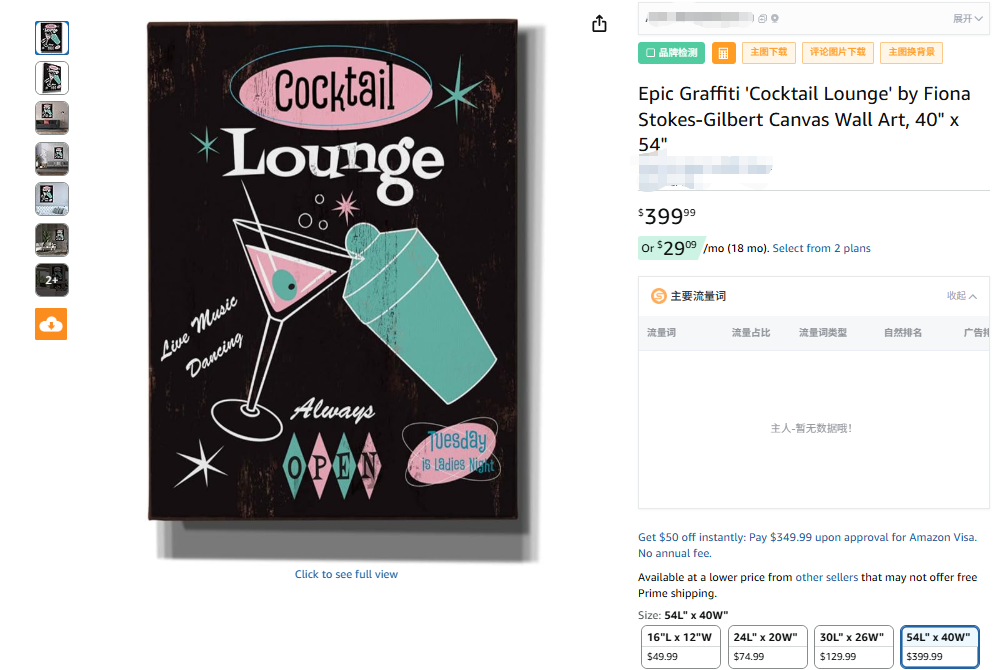Open the 'other sellers' link
1007x670 pixels.
(826, 577)
